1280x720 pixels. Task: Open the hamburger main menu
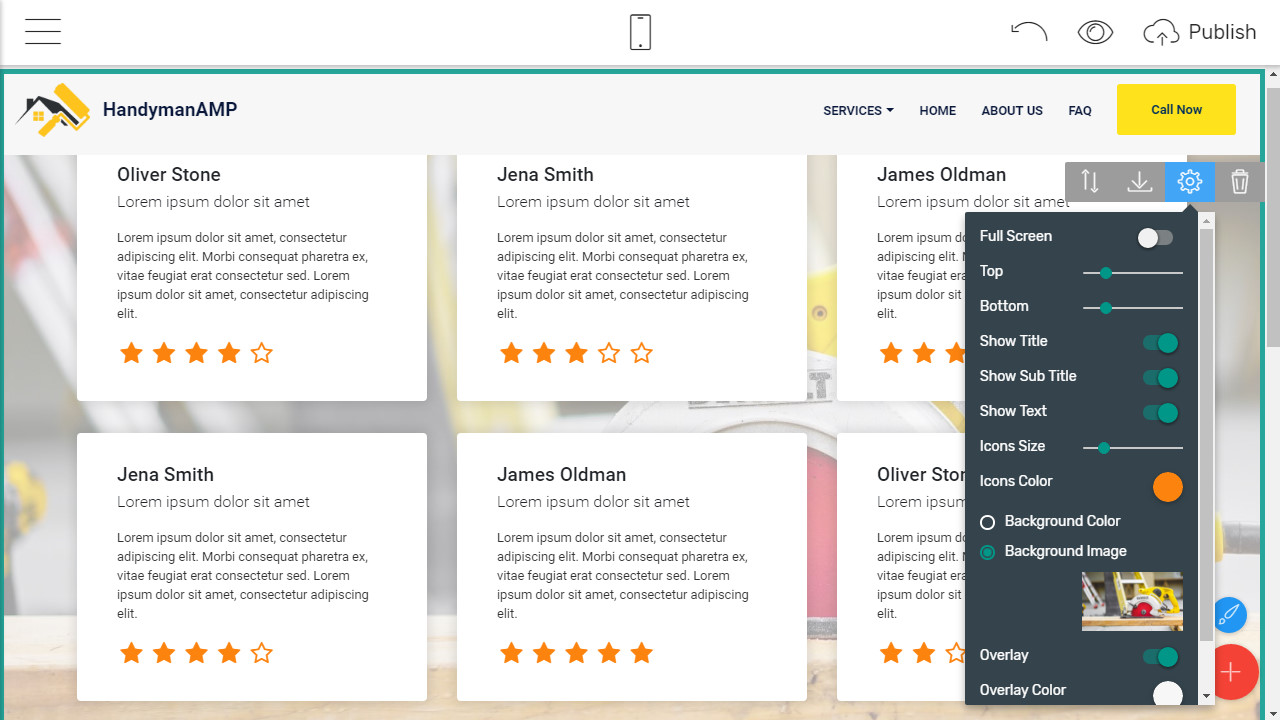click(43, 32)
